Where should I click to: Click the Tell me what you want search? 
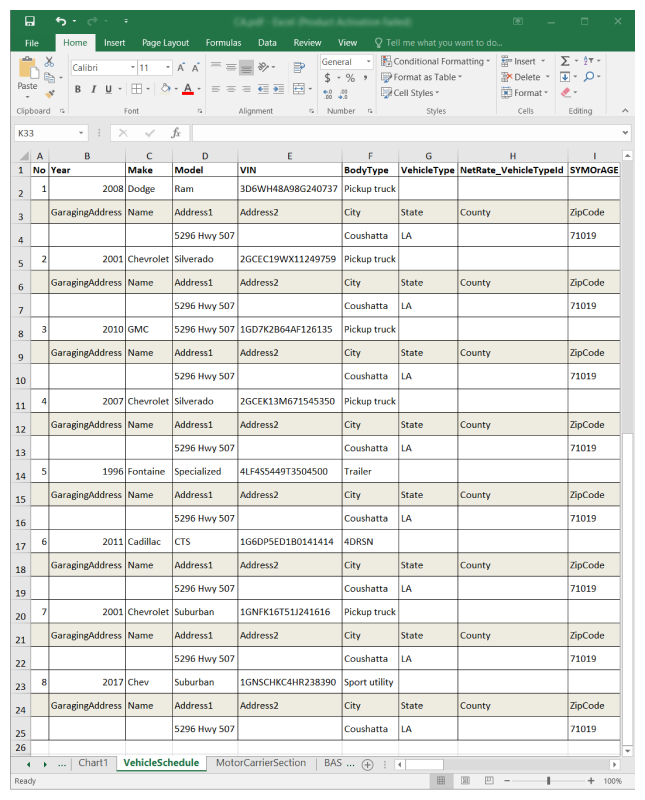coord(439,43)
